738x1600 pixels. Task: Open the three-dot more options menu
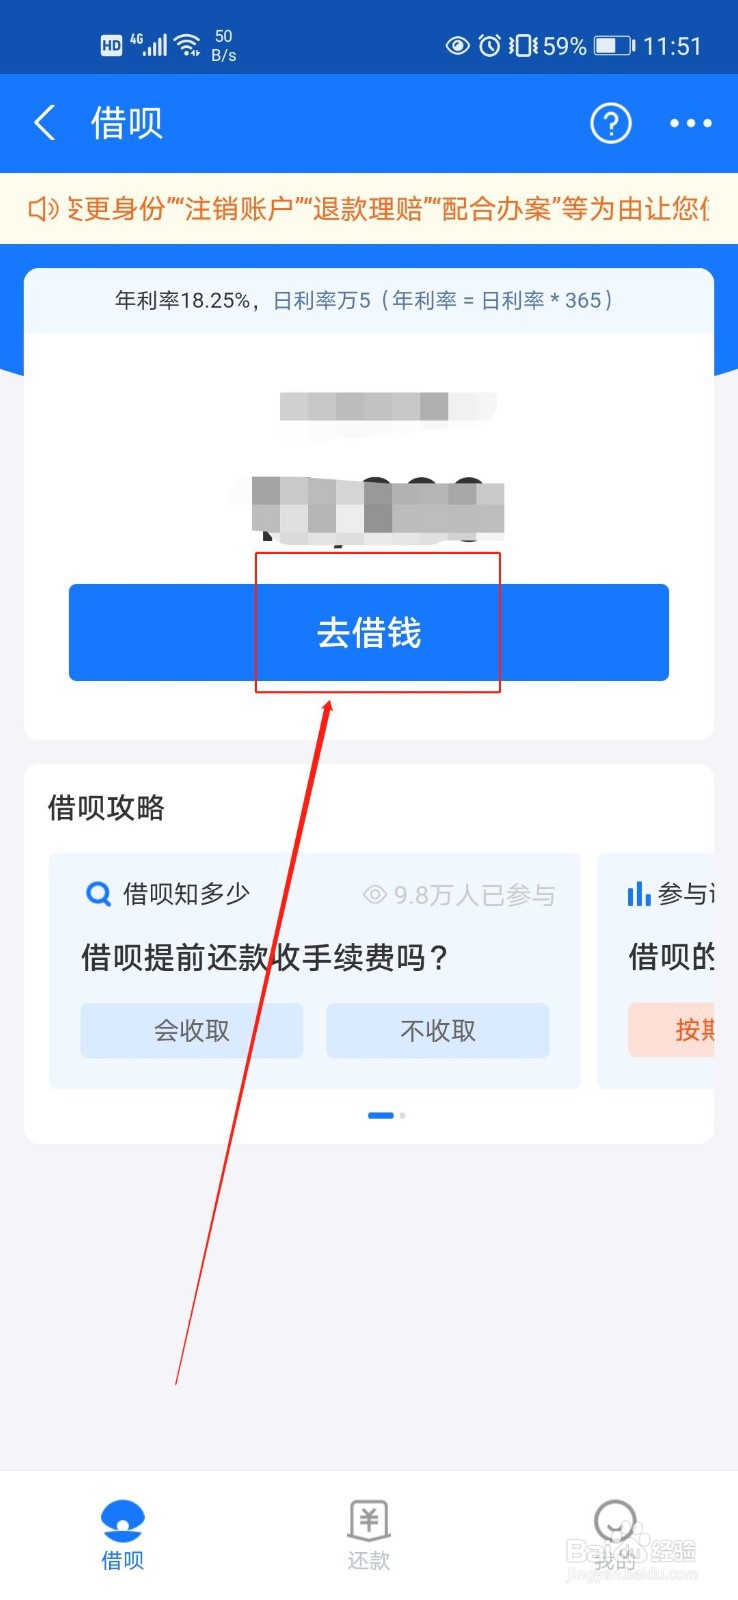691,123
